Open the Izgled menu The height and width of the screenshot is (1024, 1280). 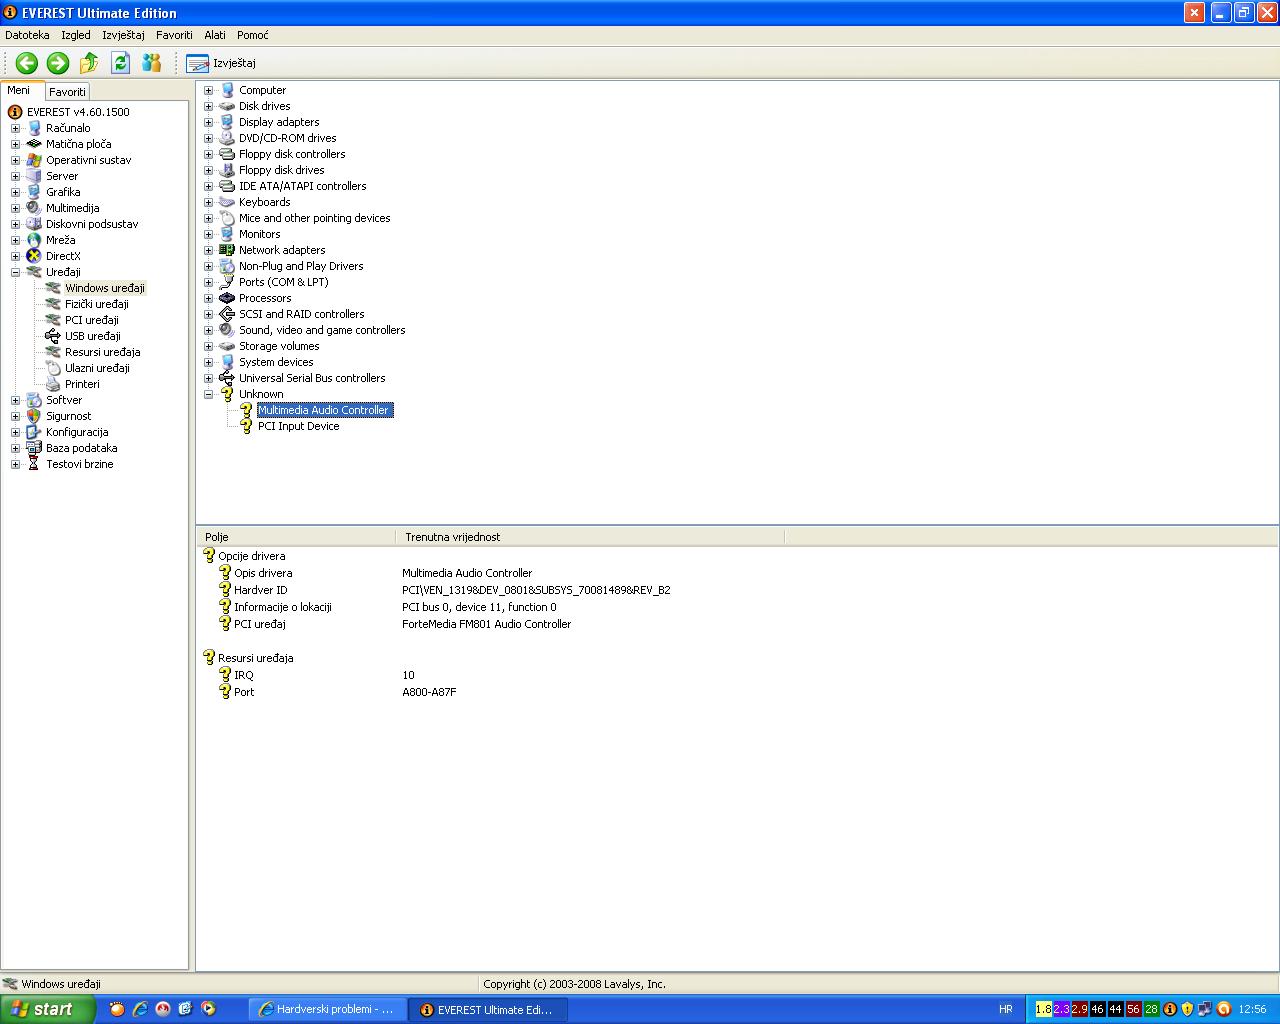(76, 35)
